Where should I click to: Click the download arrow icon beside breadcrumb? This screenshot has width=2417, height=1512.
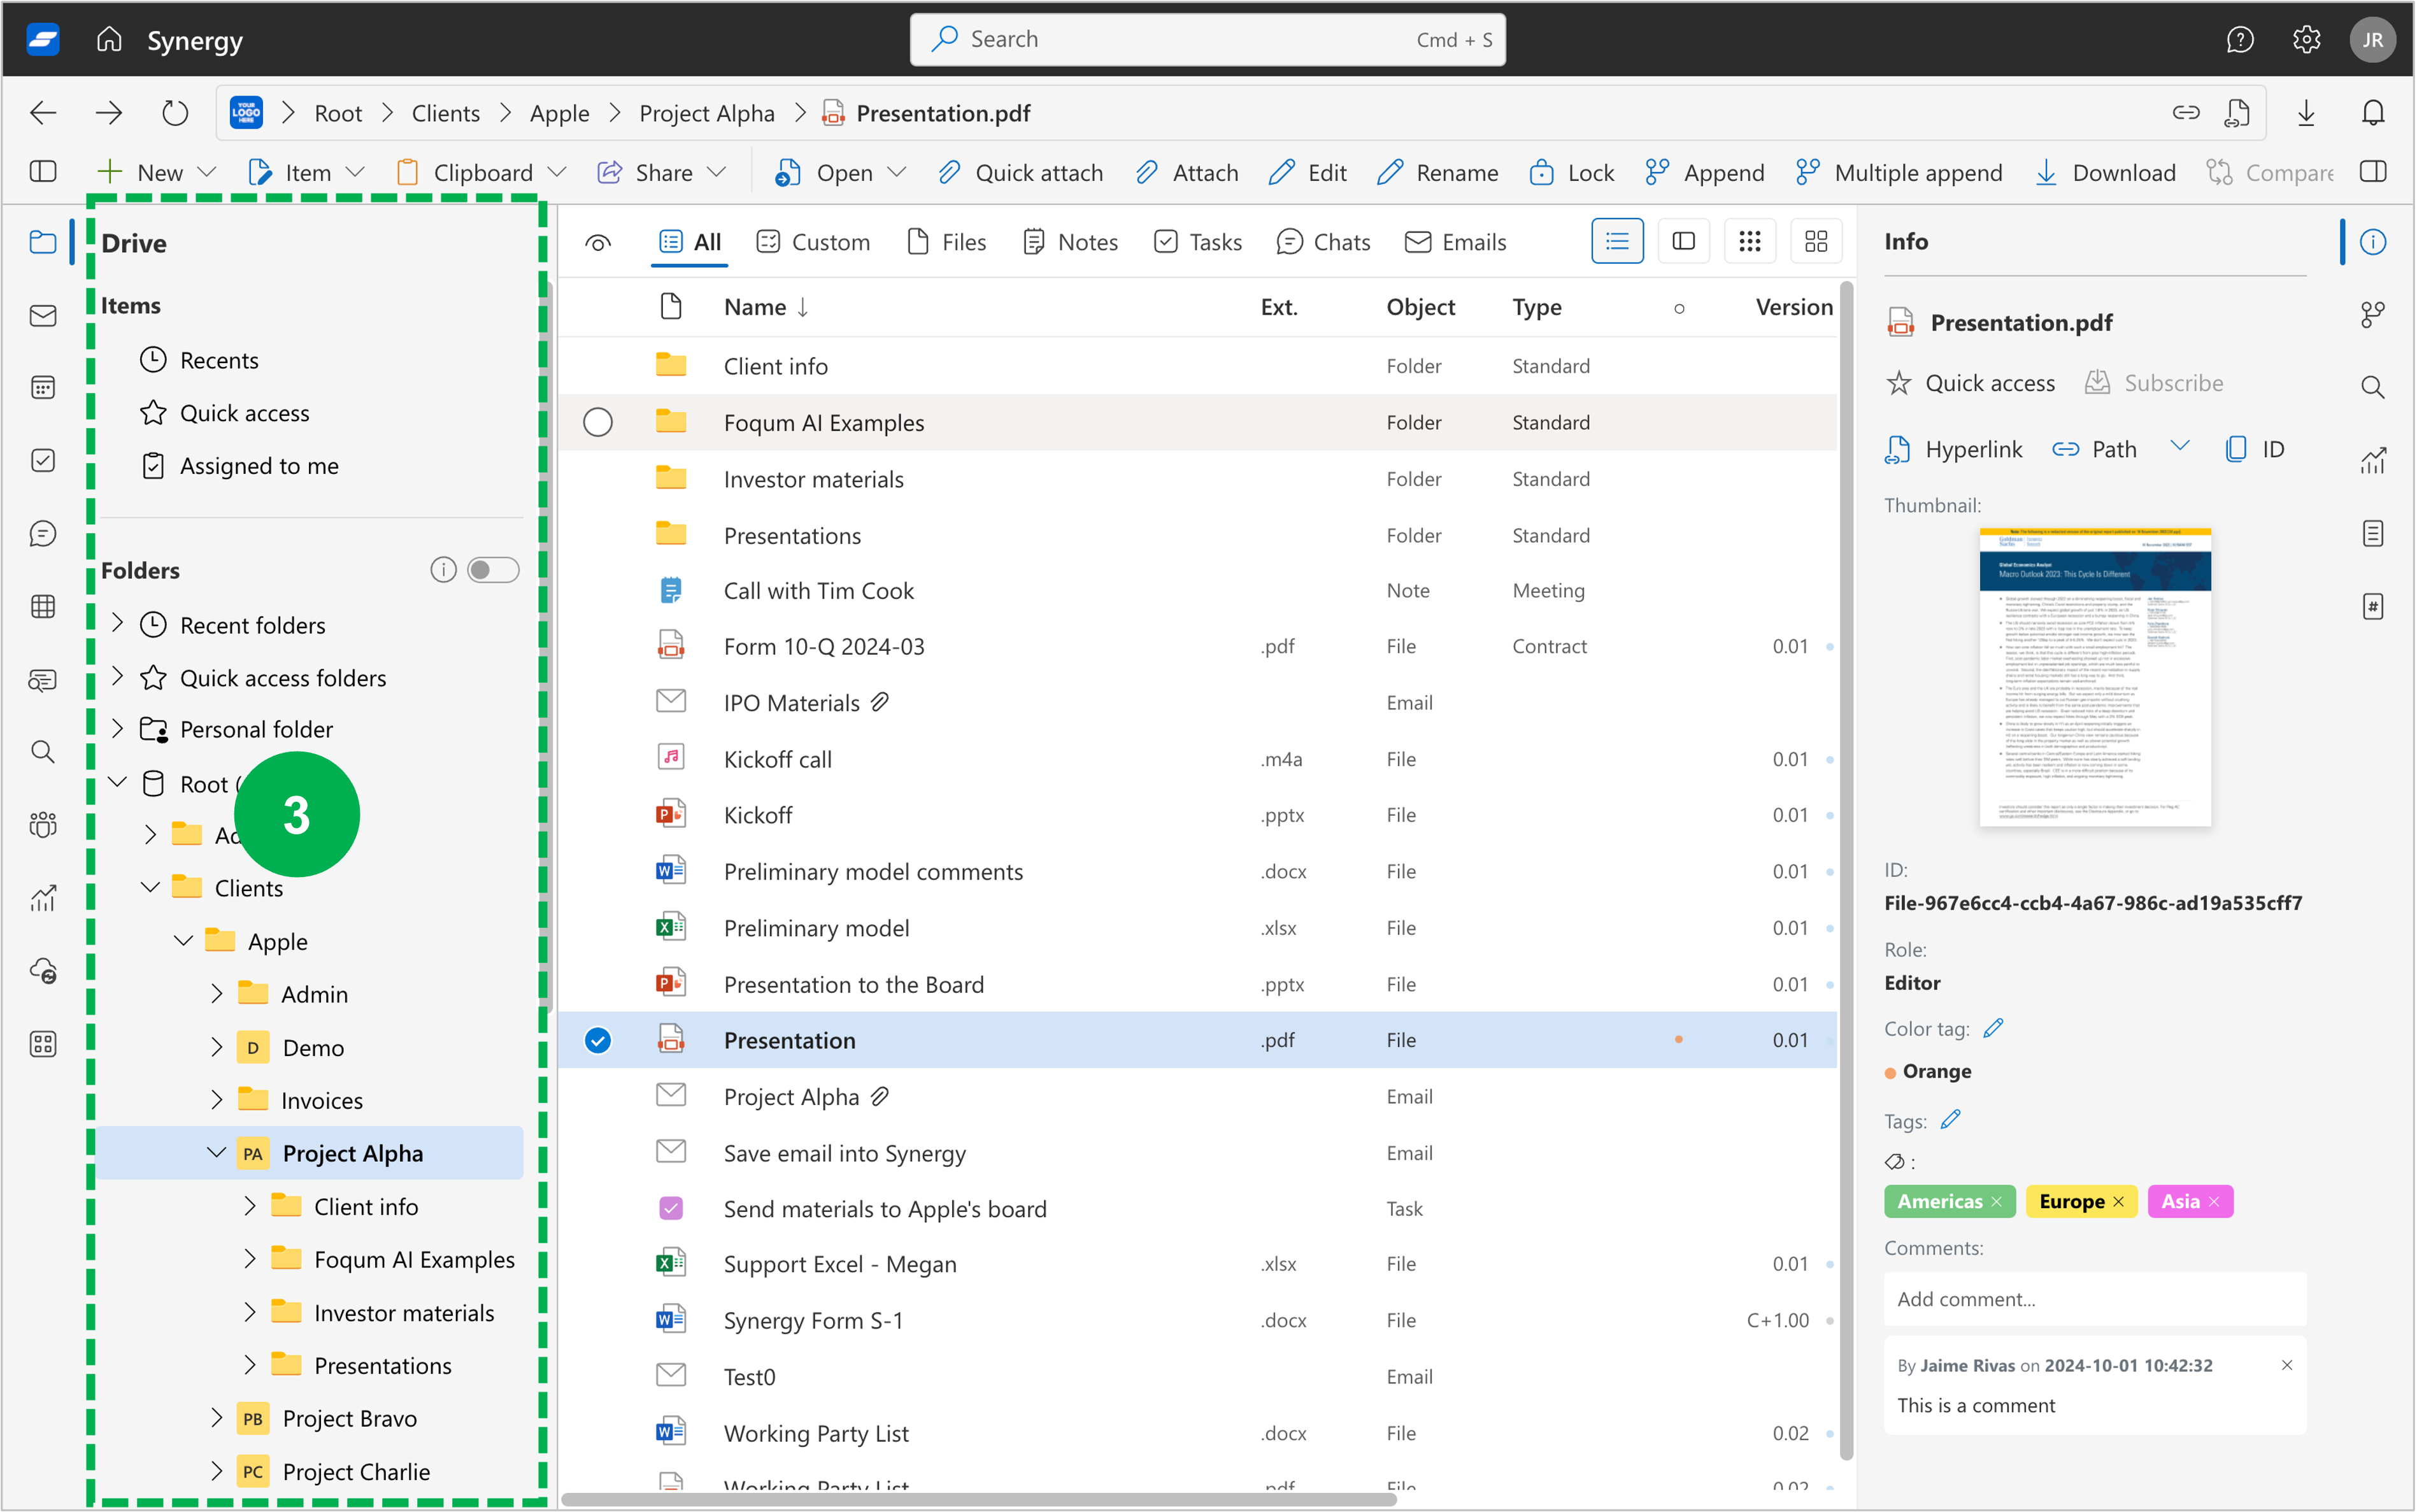[2306, 113]
